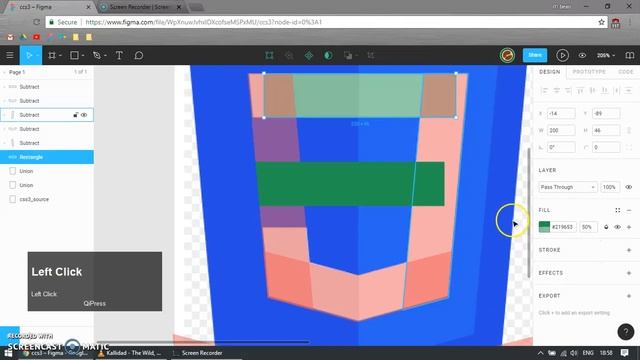Click the layer opacity 100% field

(x=610, y=187)
